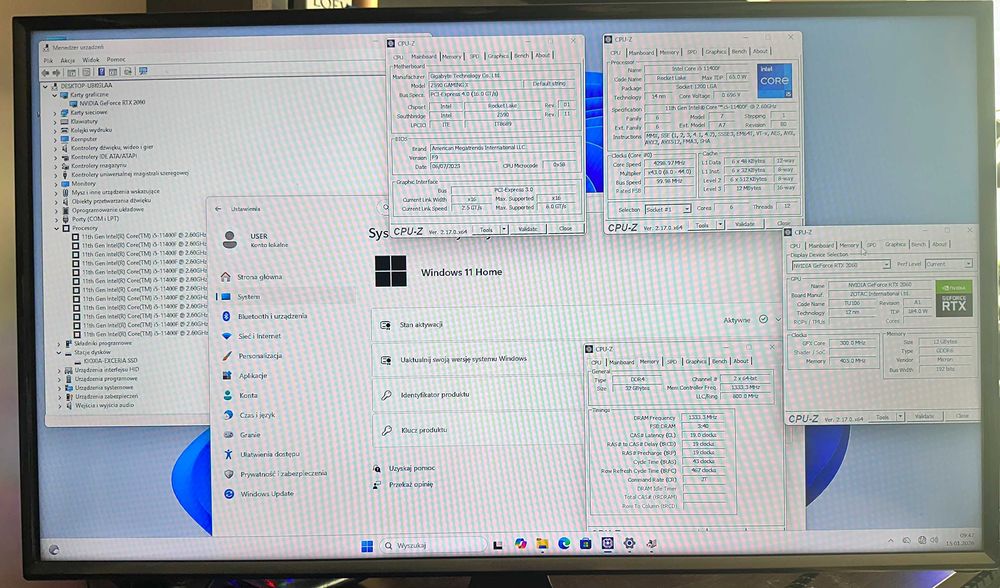
Task: Open Uaktualnij swoją wersję systemu Windows row
Action: 476,359
